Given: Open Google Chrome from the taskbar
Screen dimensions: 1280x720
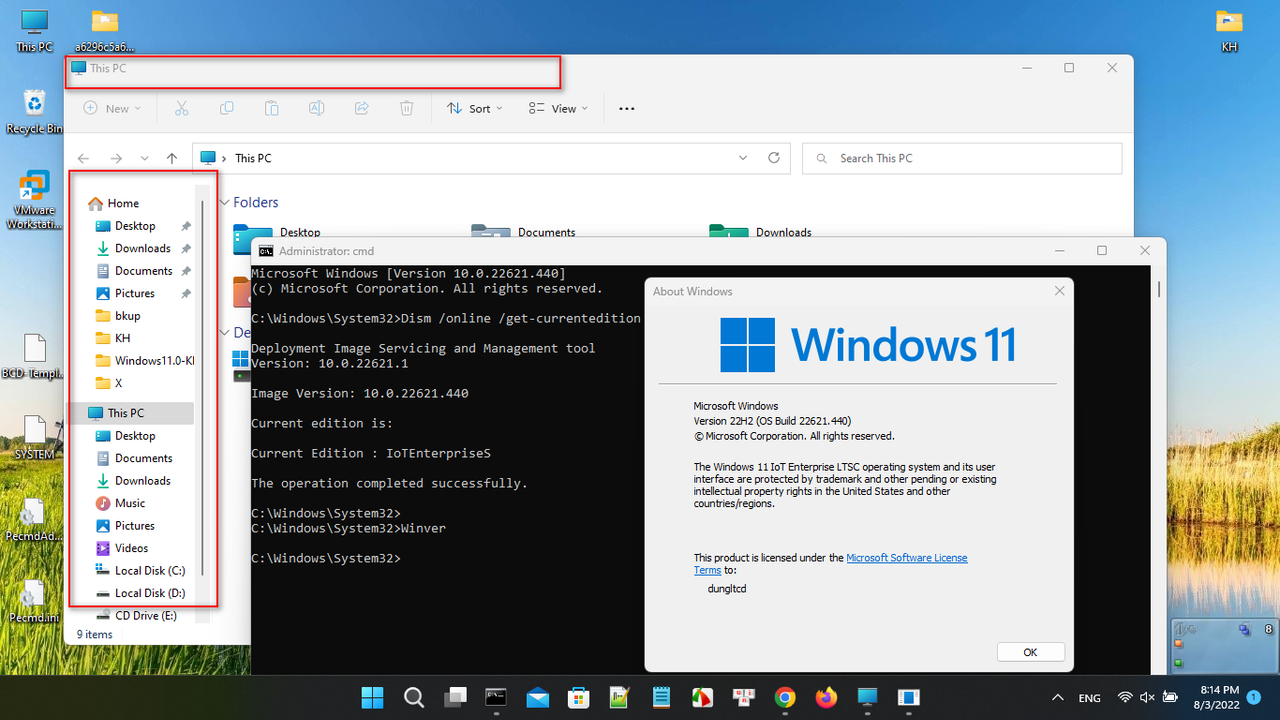Looking at the screenshot, I should point(785,697).
